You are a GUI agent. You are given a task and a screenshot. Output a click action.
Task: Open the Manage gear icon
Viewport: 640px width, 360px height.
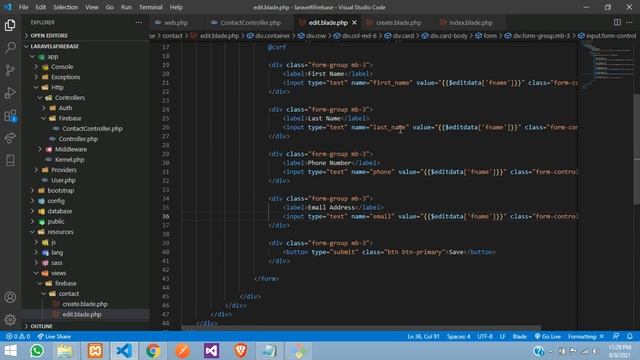click(10, 320)
